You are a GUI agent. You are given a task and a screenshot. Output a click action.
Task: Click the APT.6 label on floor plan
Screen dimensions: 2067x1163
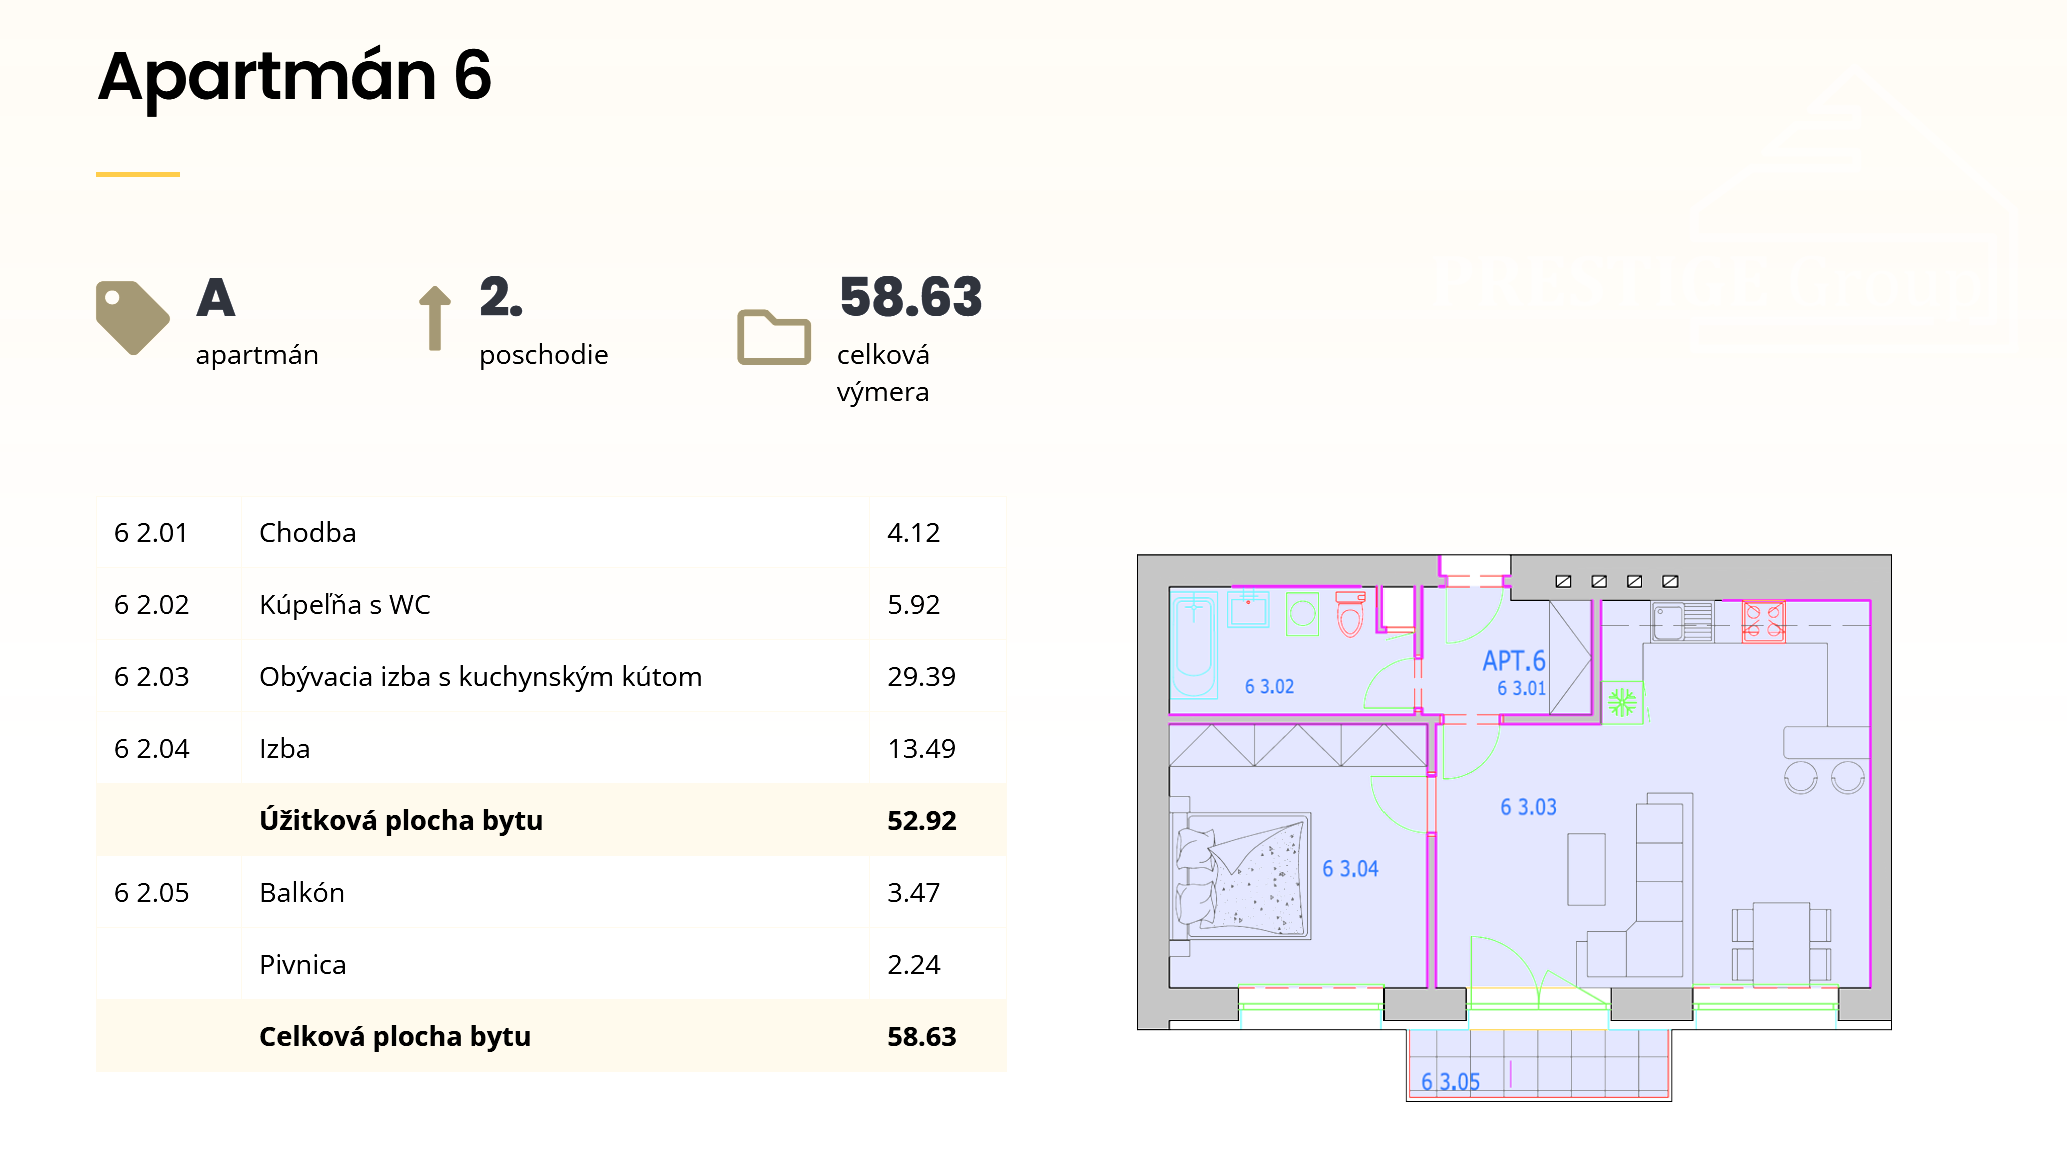[x=1513, y=661]
